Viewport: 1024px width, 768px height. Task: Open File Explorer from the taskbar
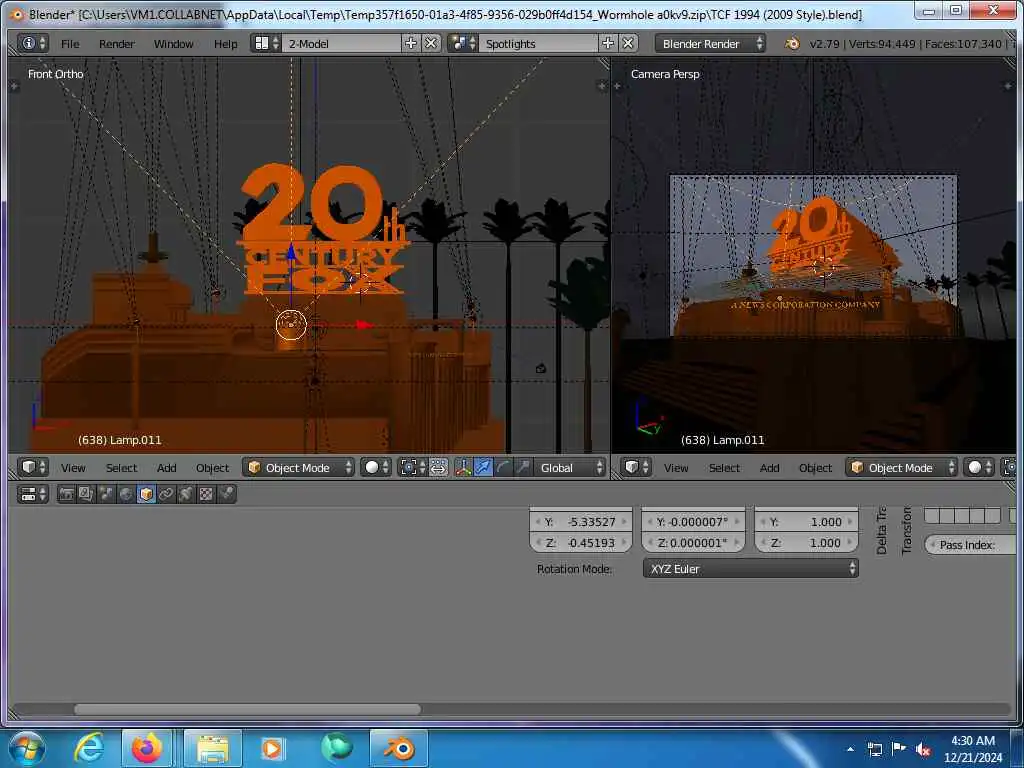213,748
